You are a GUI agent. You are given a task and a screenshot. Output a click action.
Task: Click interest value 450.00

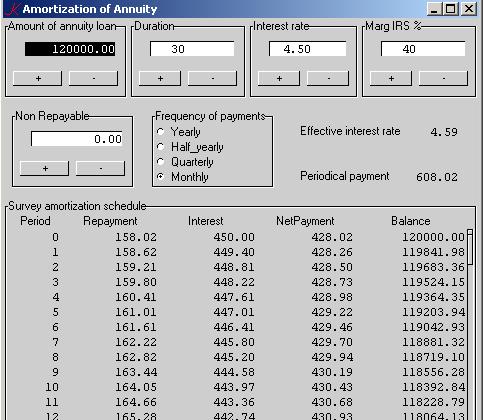coord(234,237)
